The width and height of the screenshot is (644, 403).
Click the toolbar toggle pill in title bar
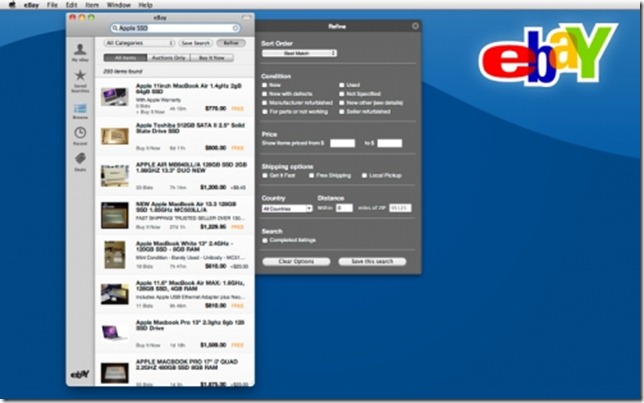(246, 18)
